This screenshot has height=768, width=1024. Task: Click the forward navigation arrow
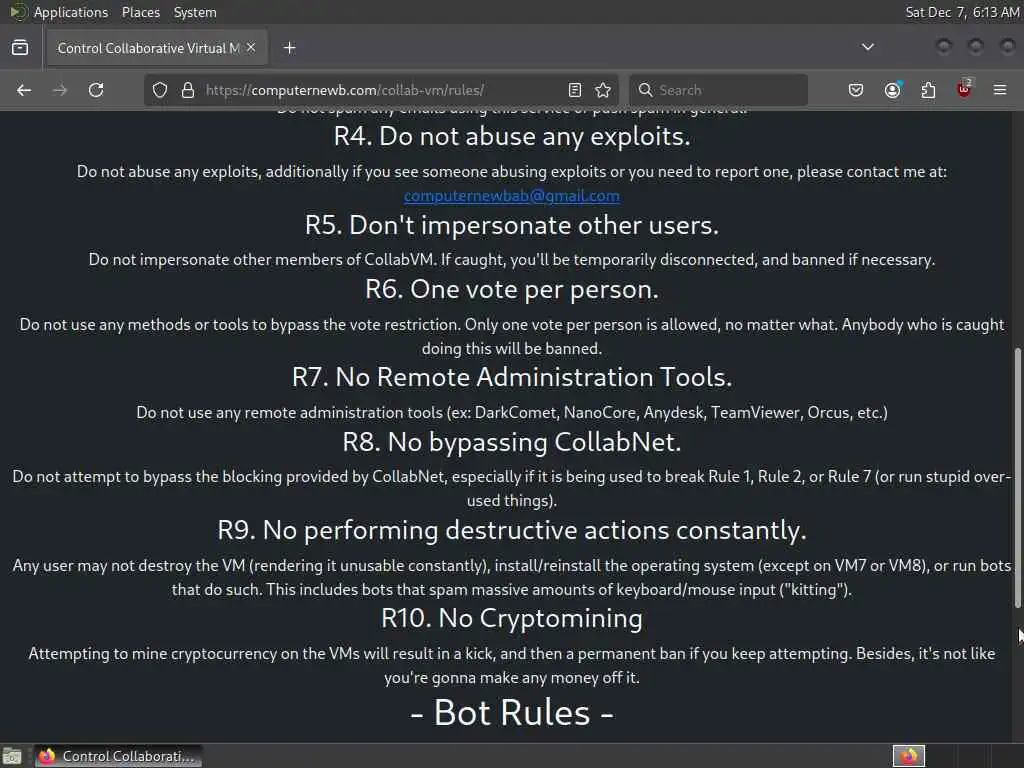click(x=59, y=90)
